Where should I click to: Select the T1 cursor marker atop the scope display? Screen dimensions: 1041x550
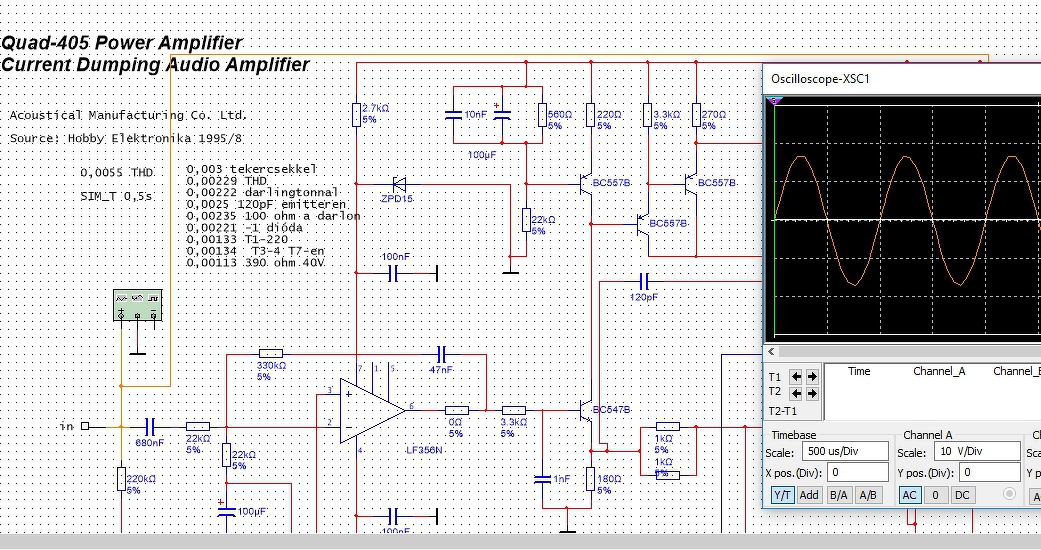pos(774,101)
